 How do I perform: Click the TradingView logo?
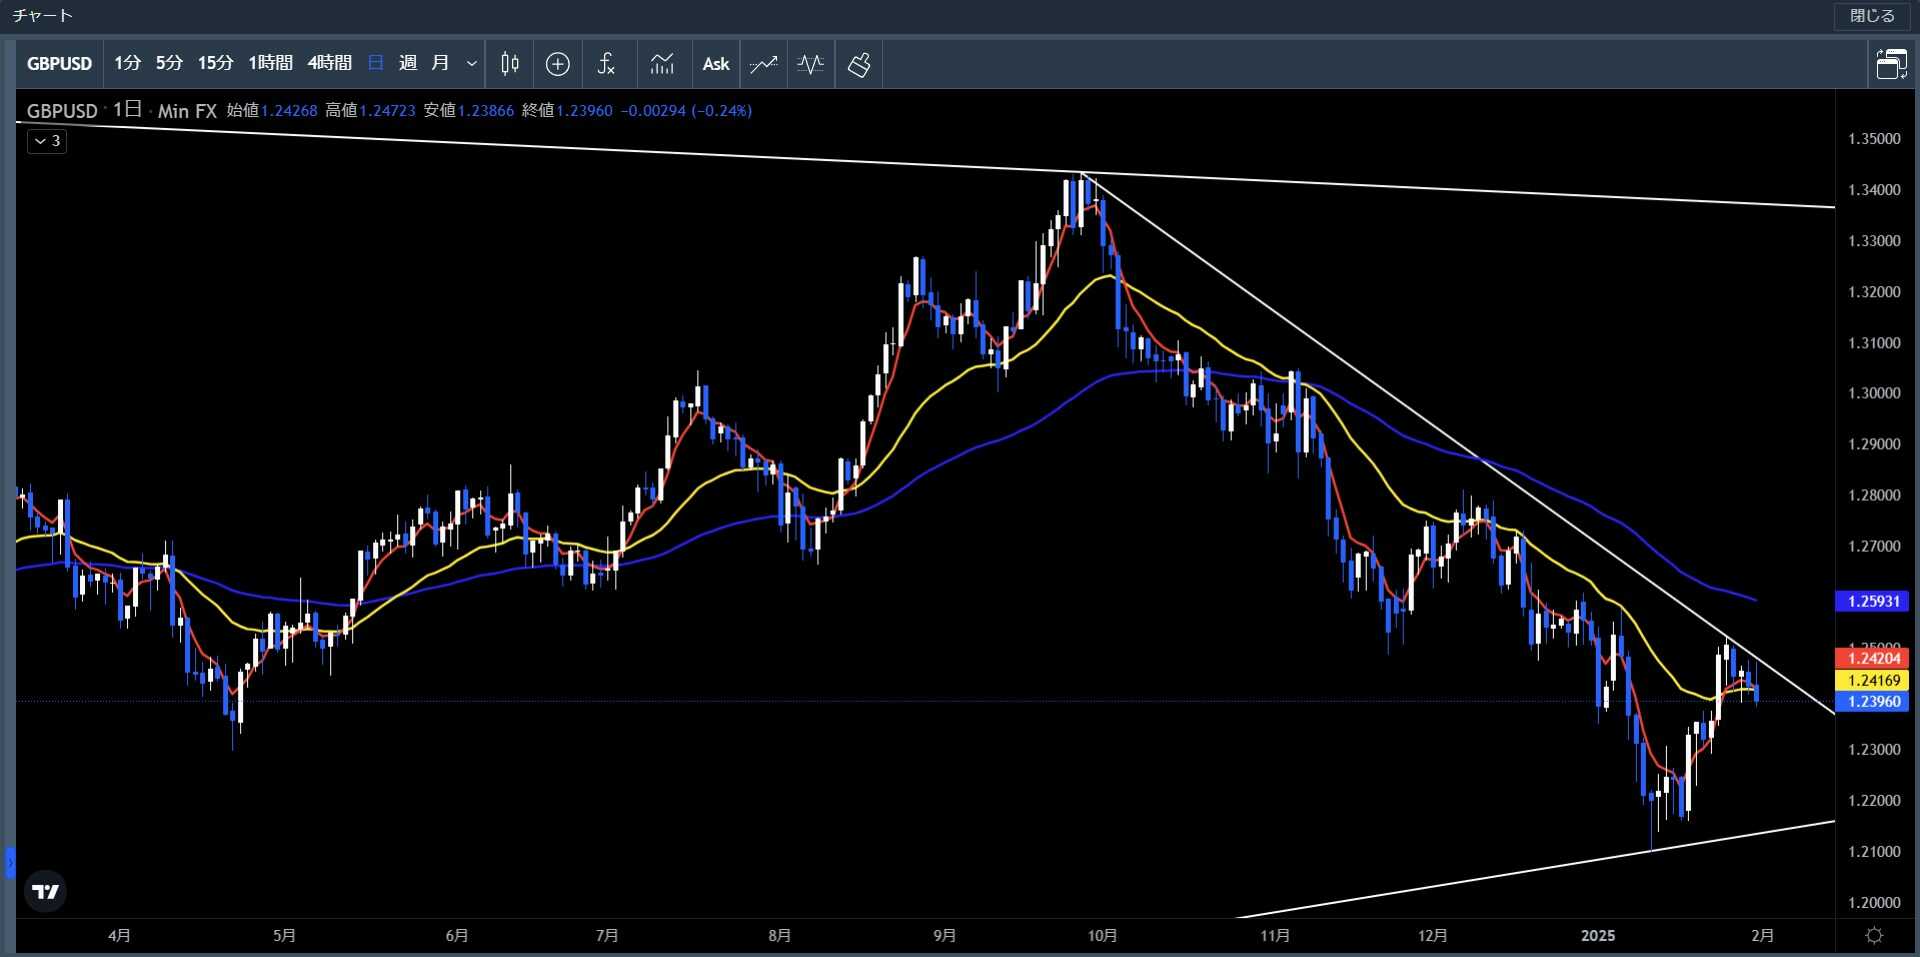(45, 891)
